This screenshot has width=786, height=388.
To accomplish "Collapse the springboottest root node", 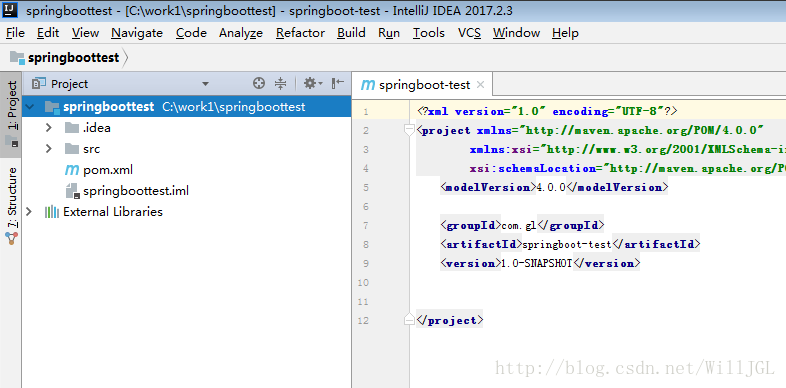I will (x=30, y=107).
